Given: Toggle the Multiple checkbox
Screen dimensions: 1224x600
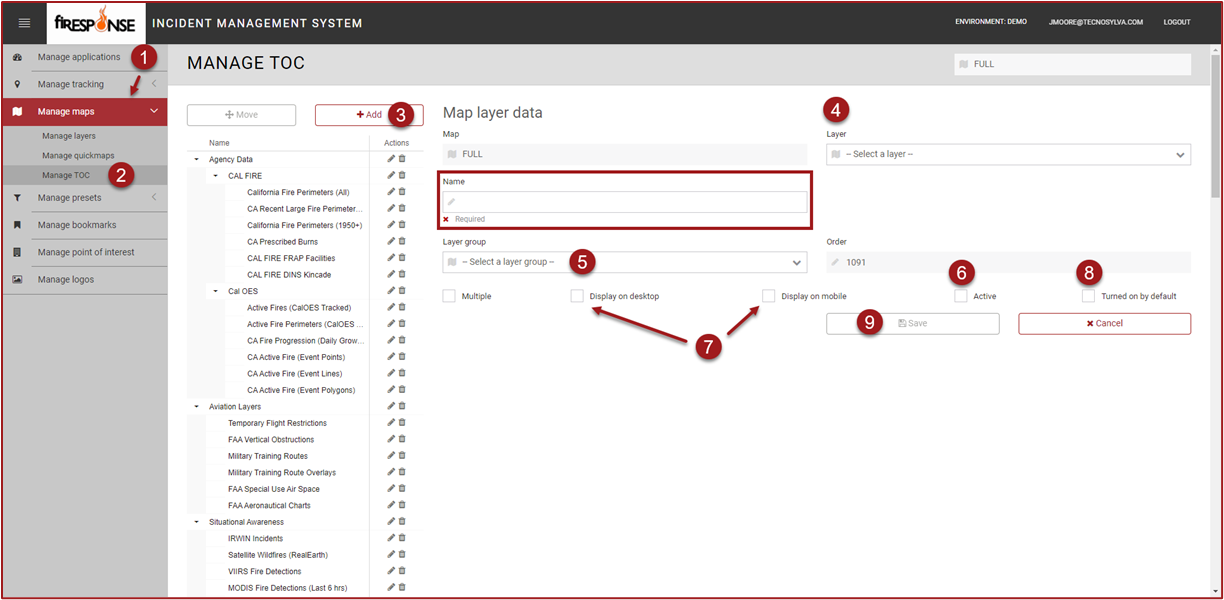Looking at the screenshot, I should (449, 296).
